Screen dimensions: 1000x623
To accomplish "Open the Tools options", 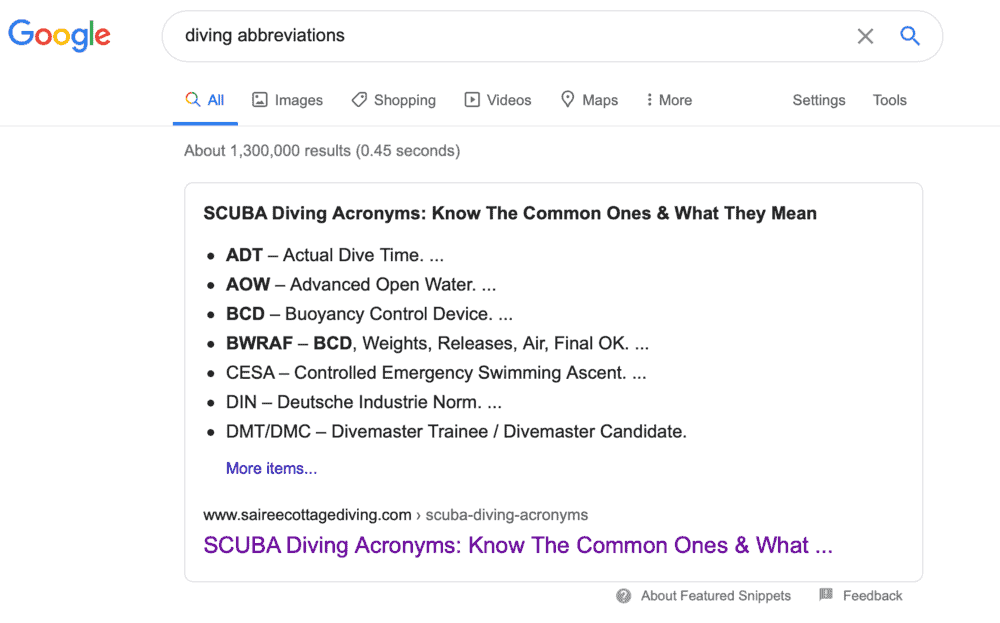I will click(889, 100).
